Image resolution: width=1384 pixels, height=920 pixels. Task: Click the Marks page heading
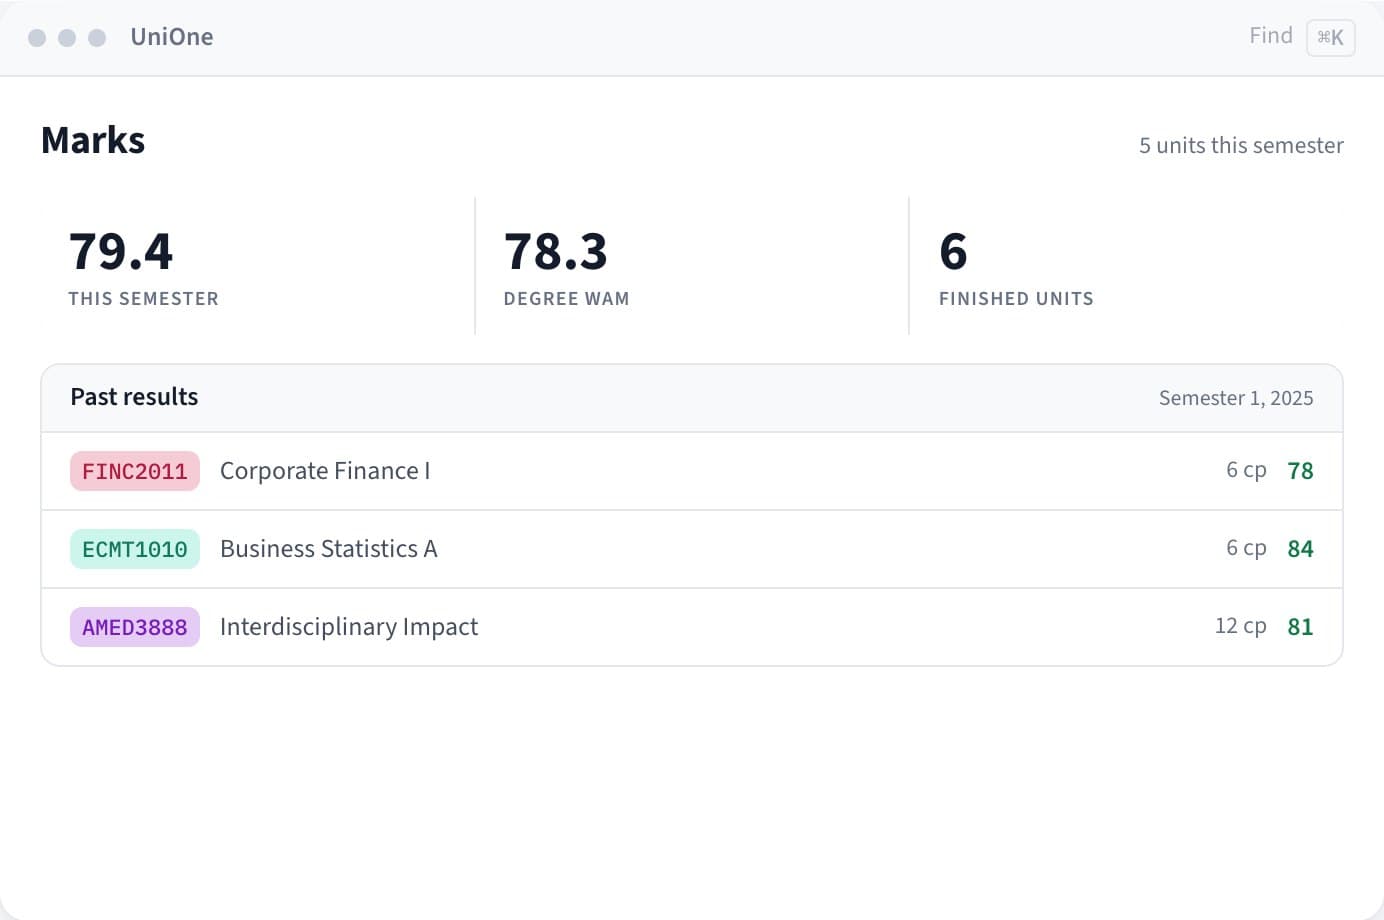click(x=93, y=141)
